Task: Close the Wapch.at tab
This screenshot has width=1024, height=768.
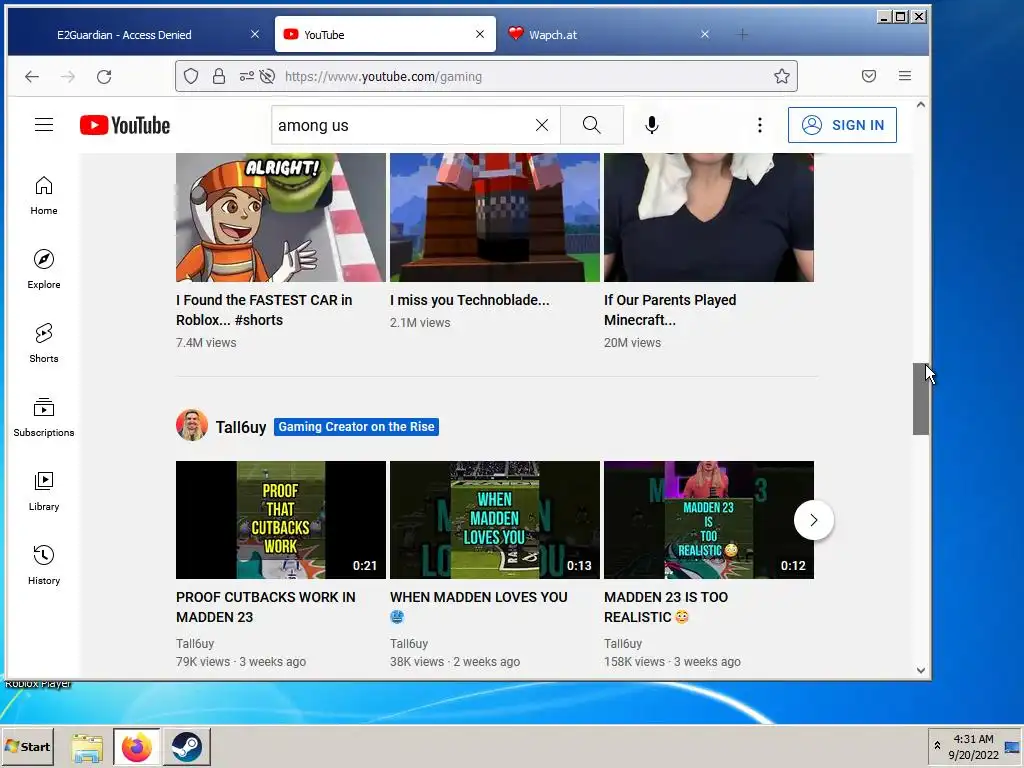Action: click(705, 34)
